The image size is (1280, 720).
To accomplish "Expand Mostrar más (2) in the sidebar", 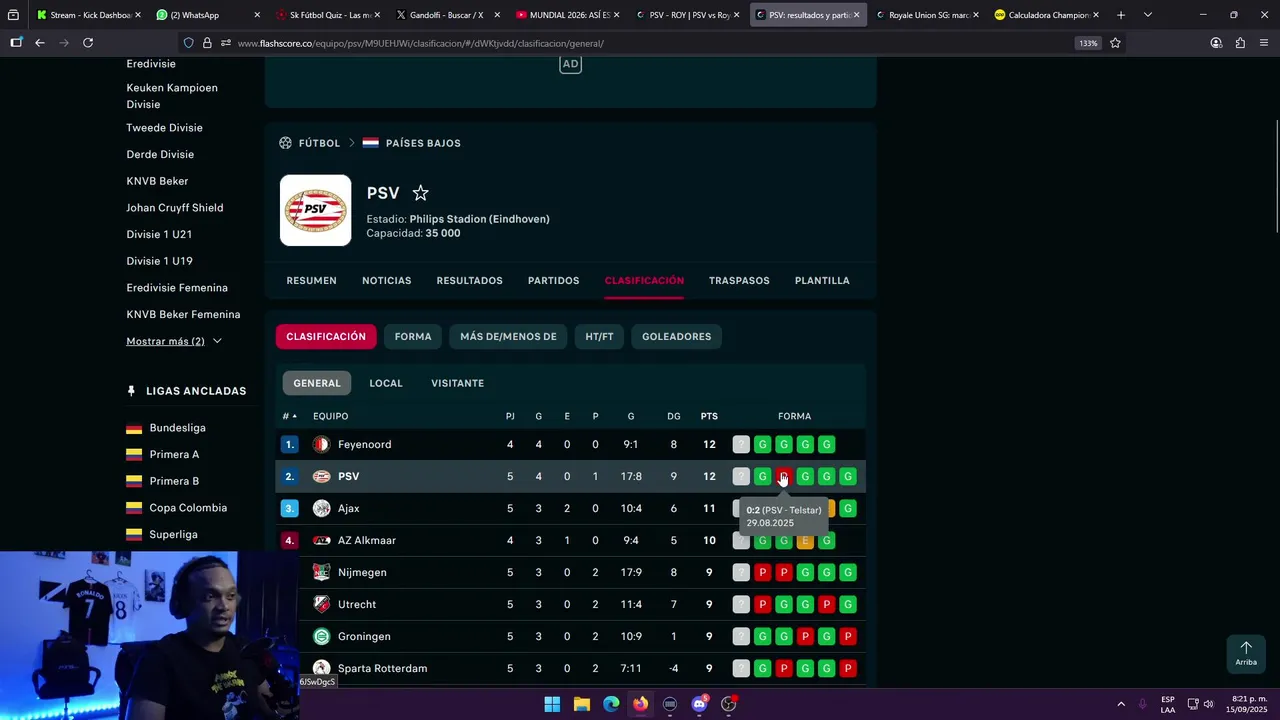I will coord(174,341).
